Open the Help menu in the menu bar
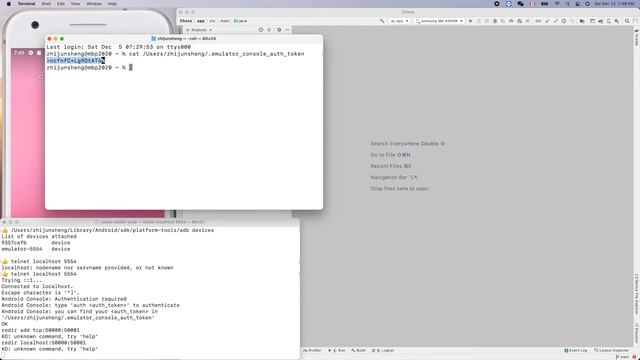 (112, 4)
